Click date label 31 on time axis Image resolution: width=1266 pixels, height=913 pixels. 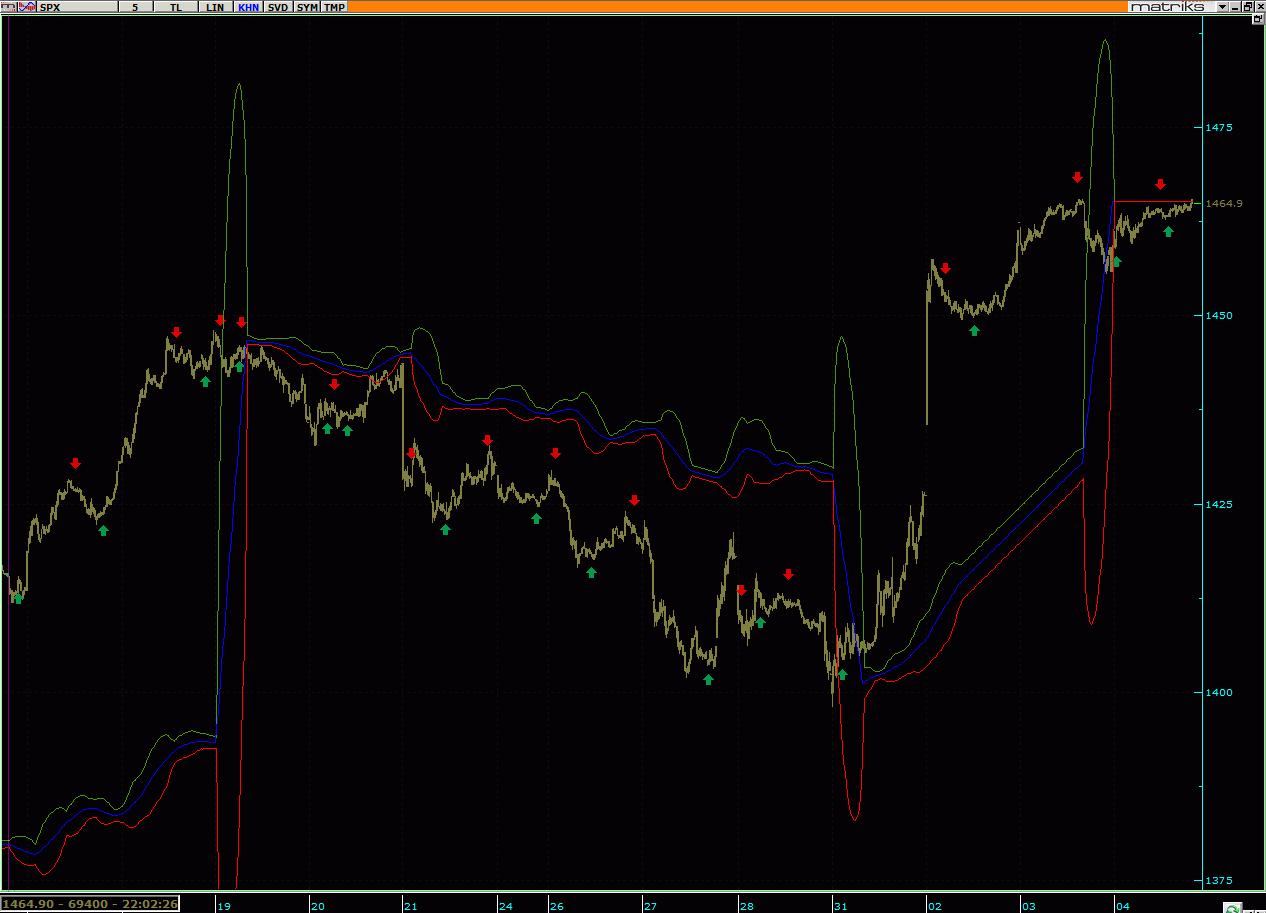(x=841, y=906)
